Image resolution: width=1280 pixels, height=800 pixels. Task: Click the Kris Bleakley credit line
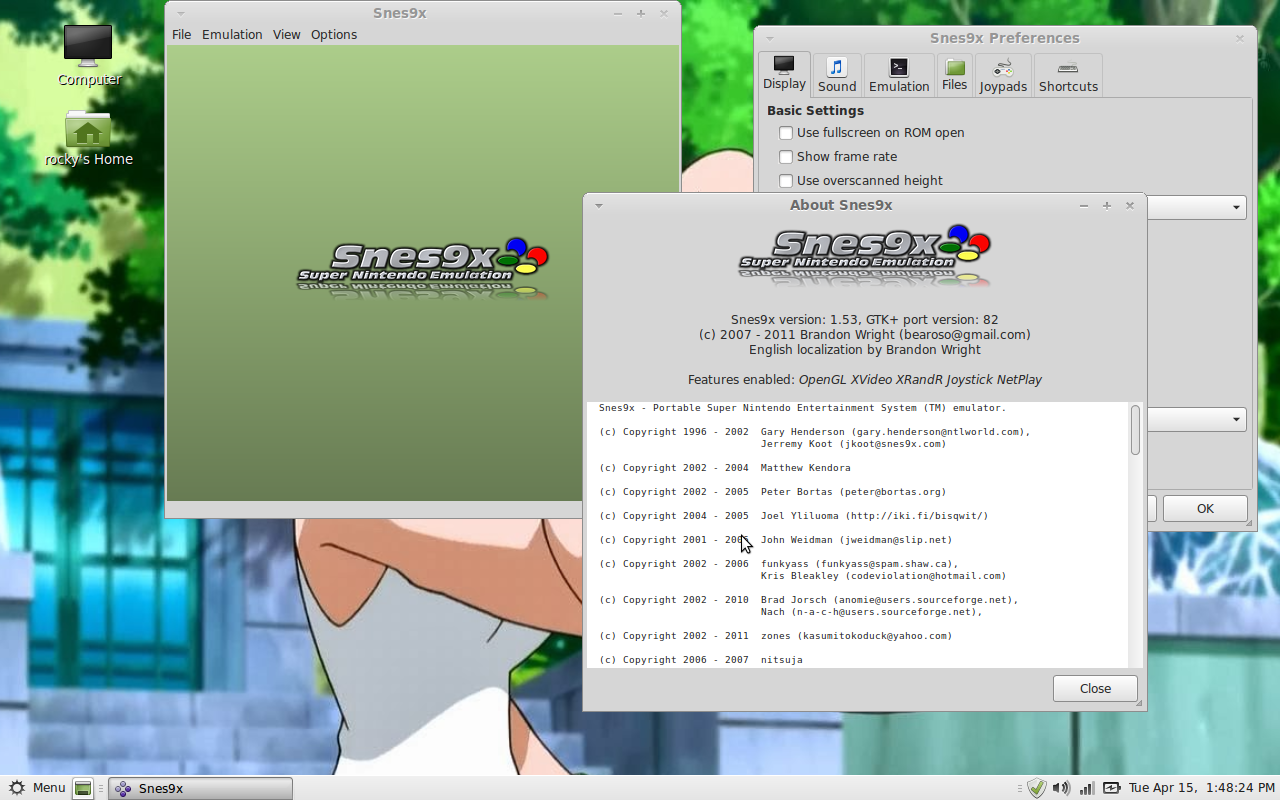[x=884, y=576]
